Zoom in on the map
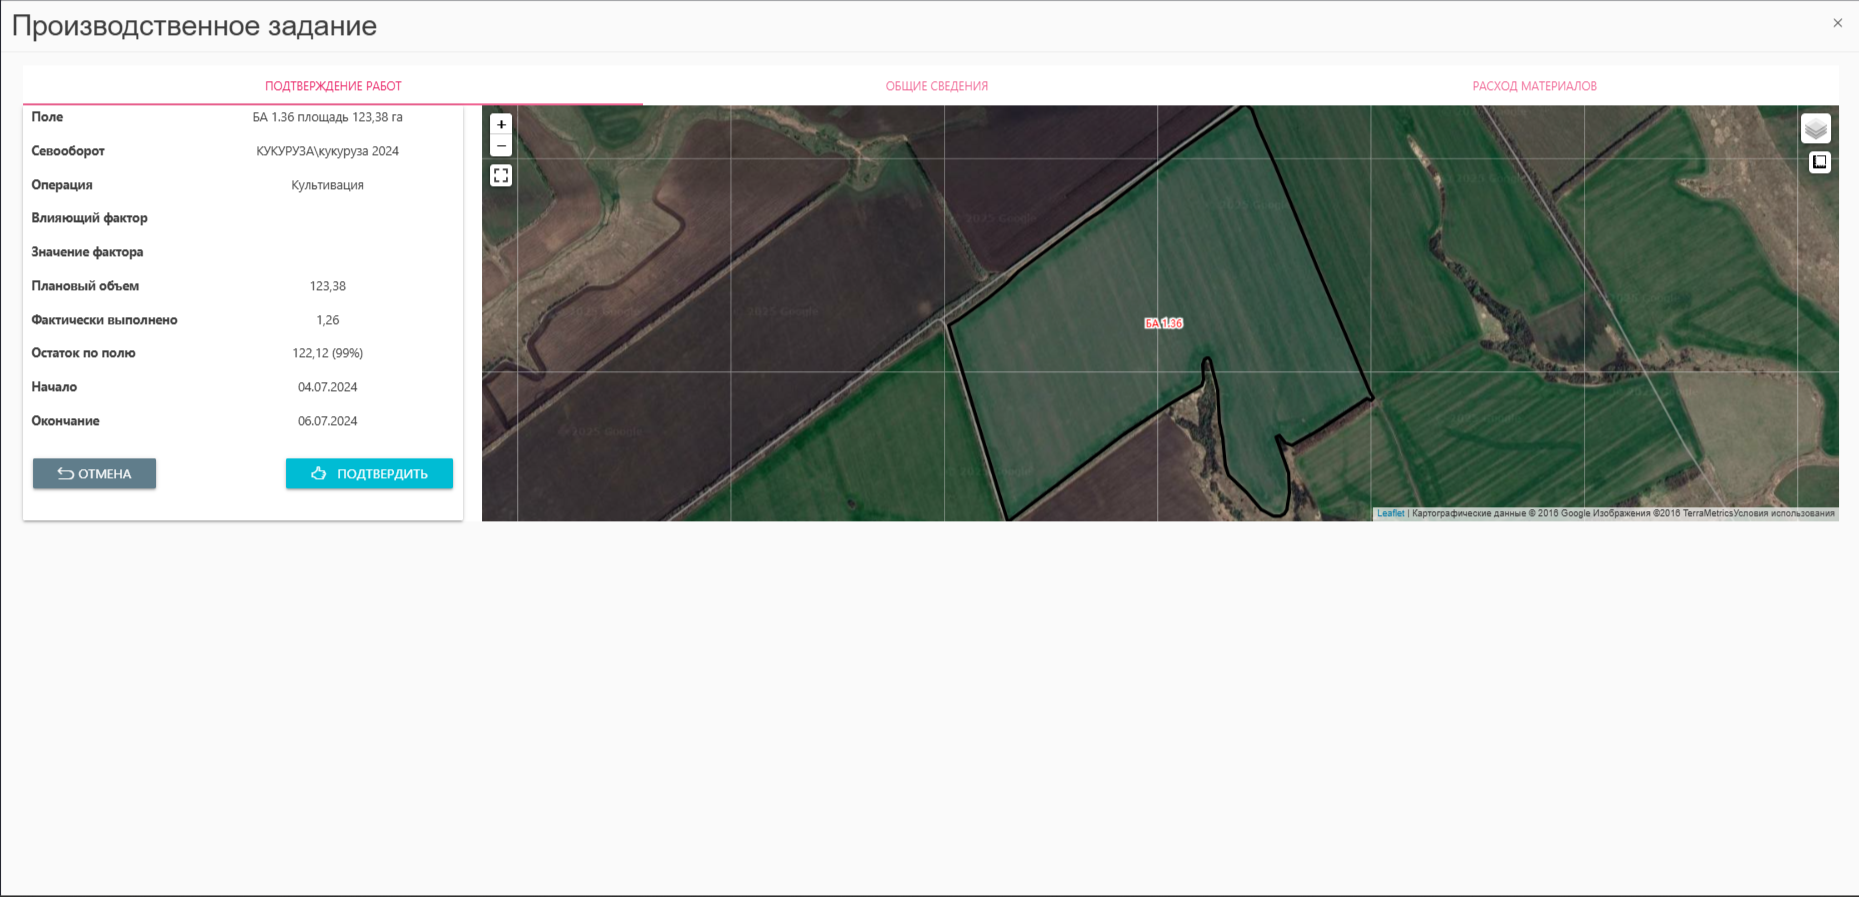The width and height of the screenshot is (1859, 897). (x=501, y=124)
